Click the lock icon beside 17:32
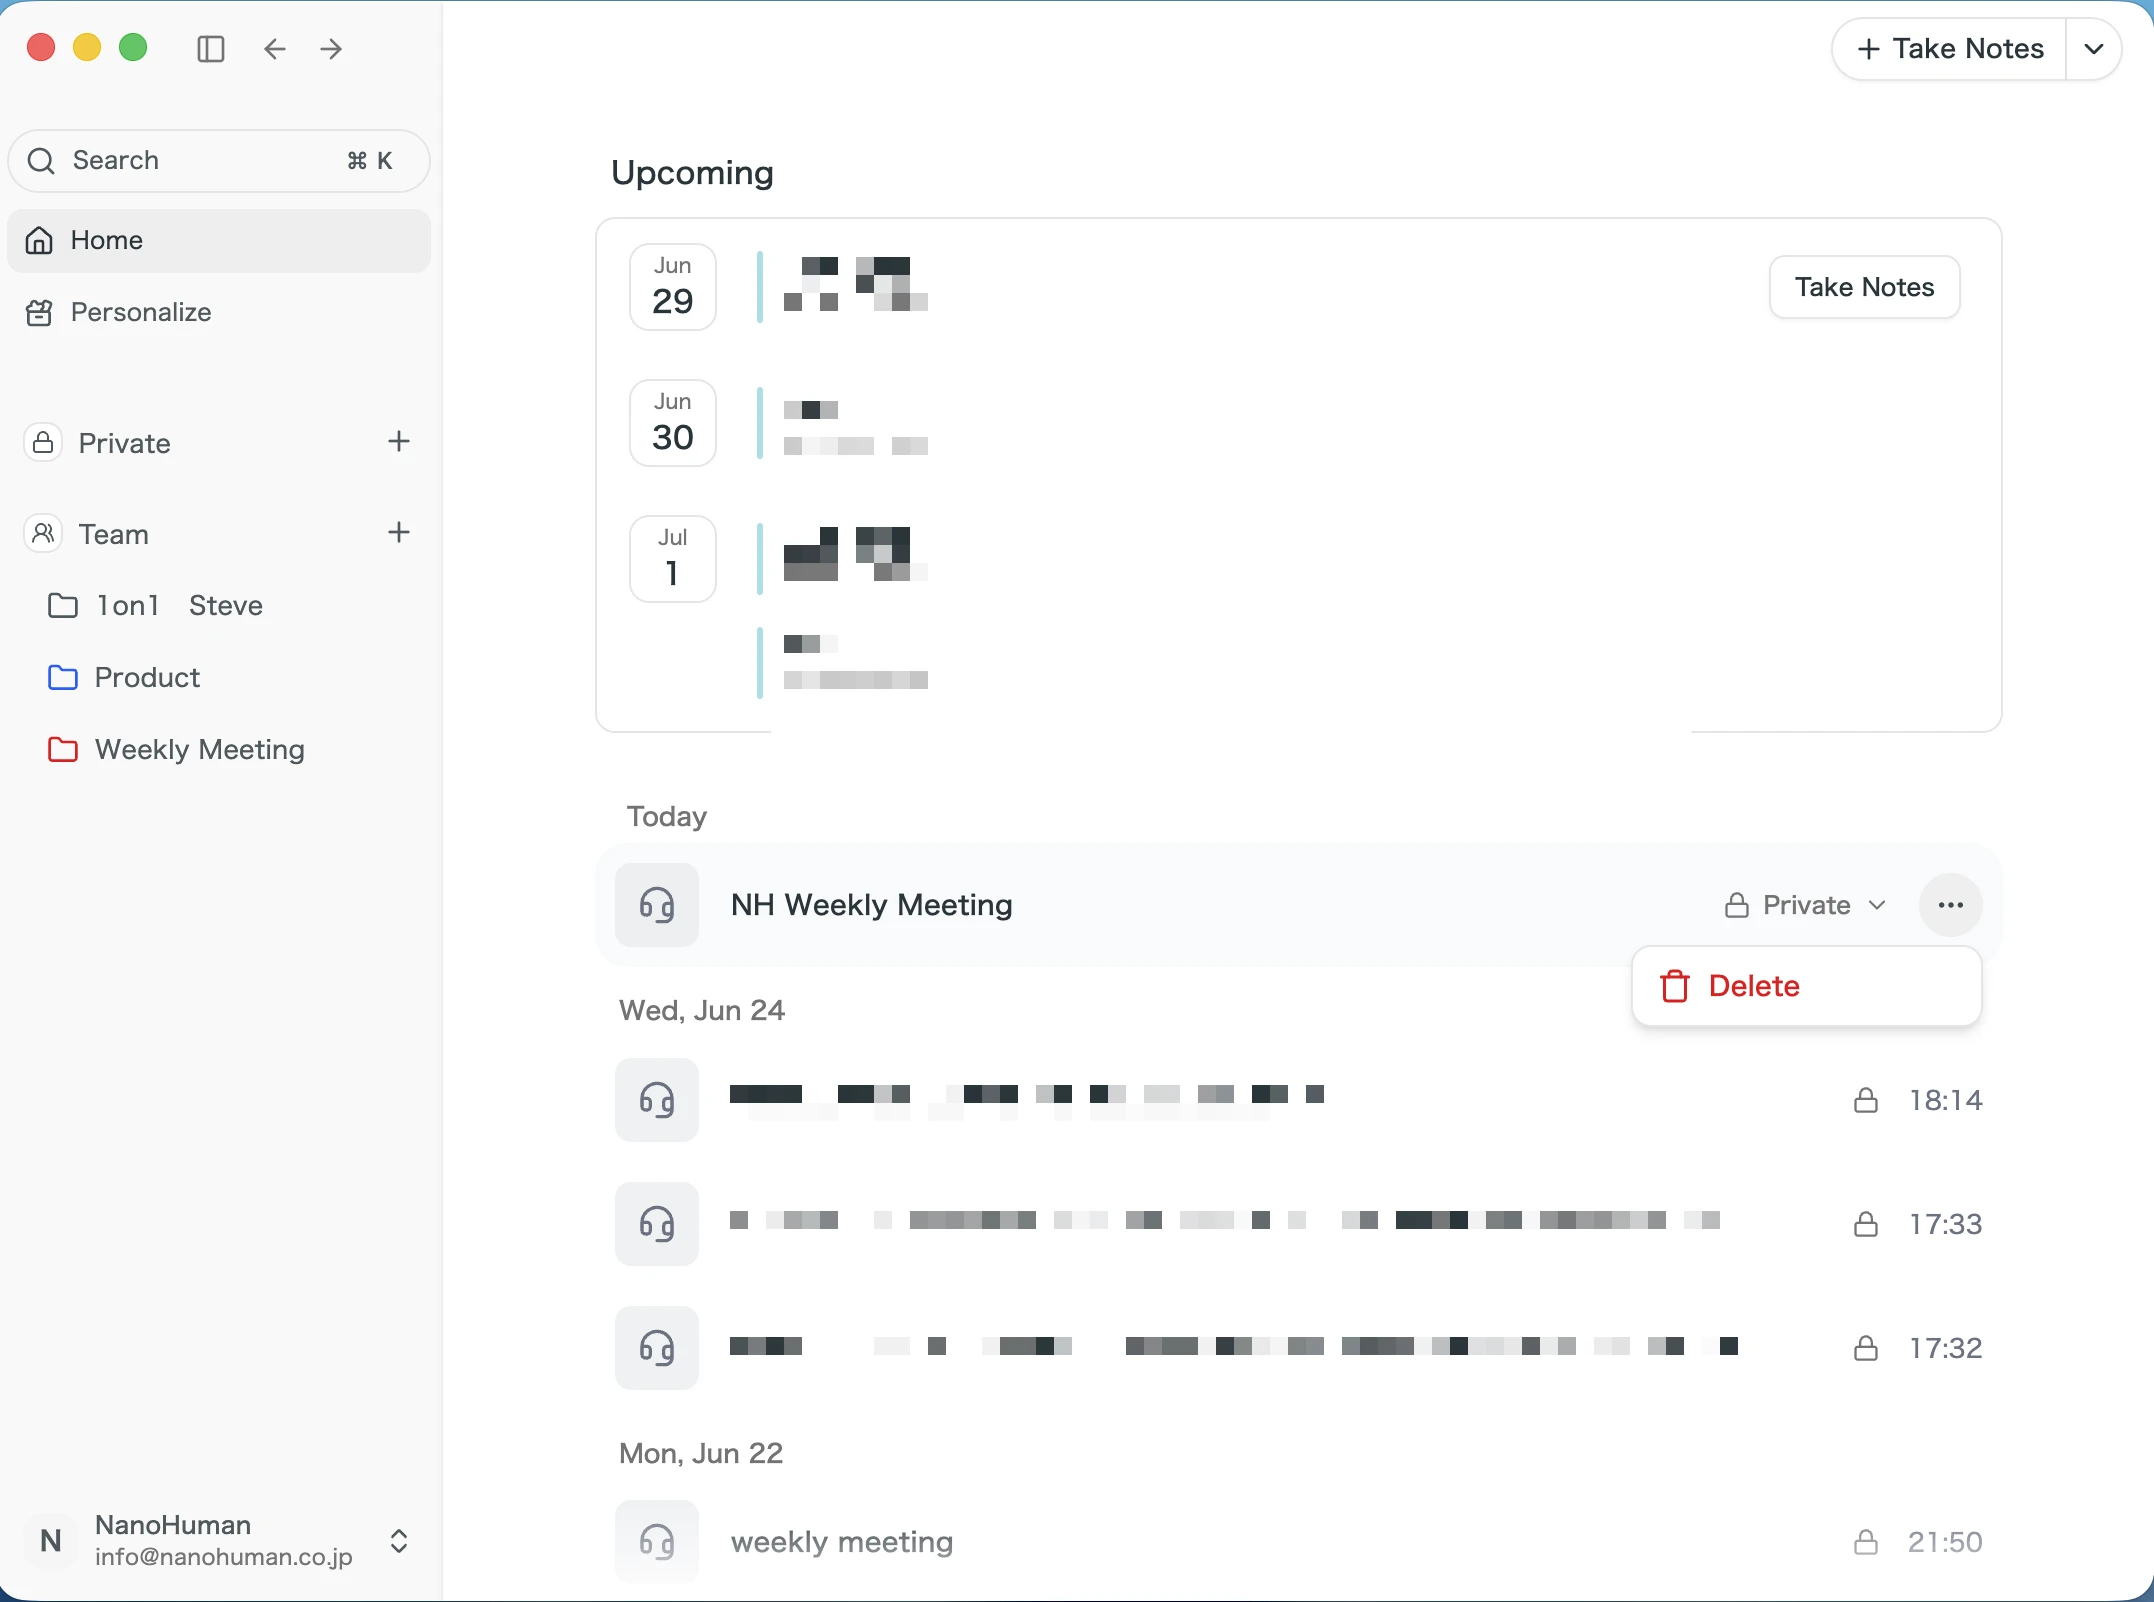Screen dimensions: 2154x1602 [x=1865, y=1349]
